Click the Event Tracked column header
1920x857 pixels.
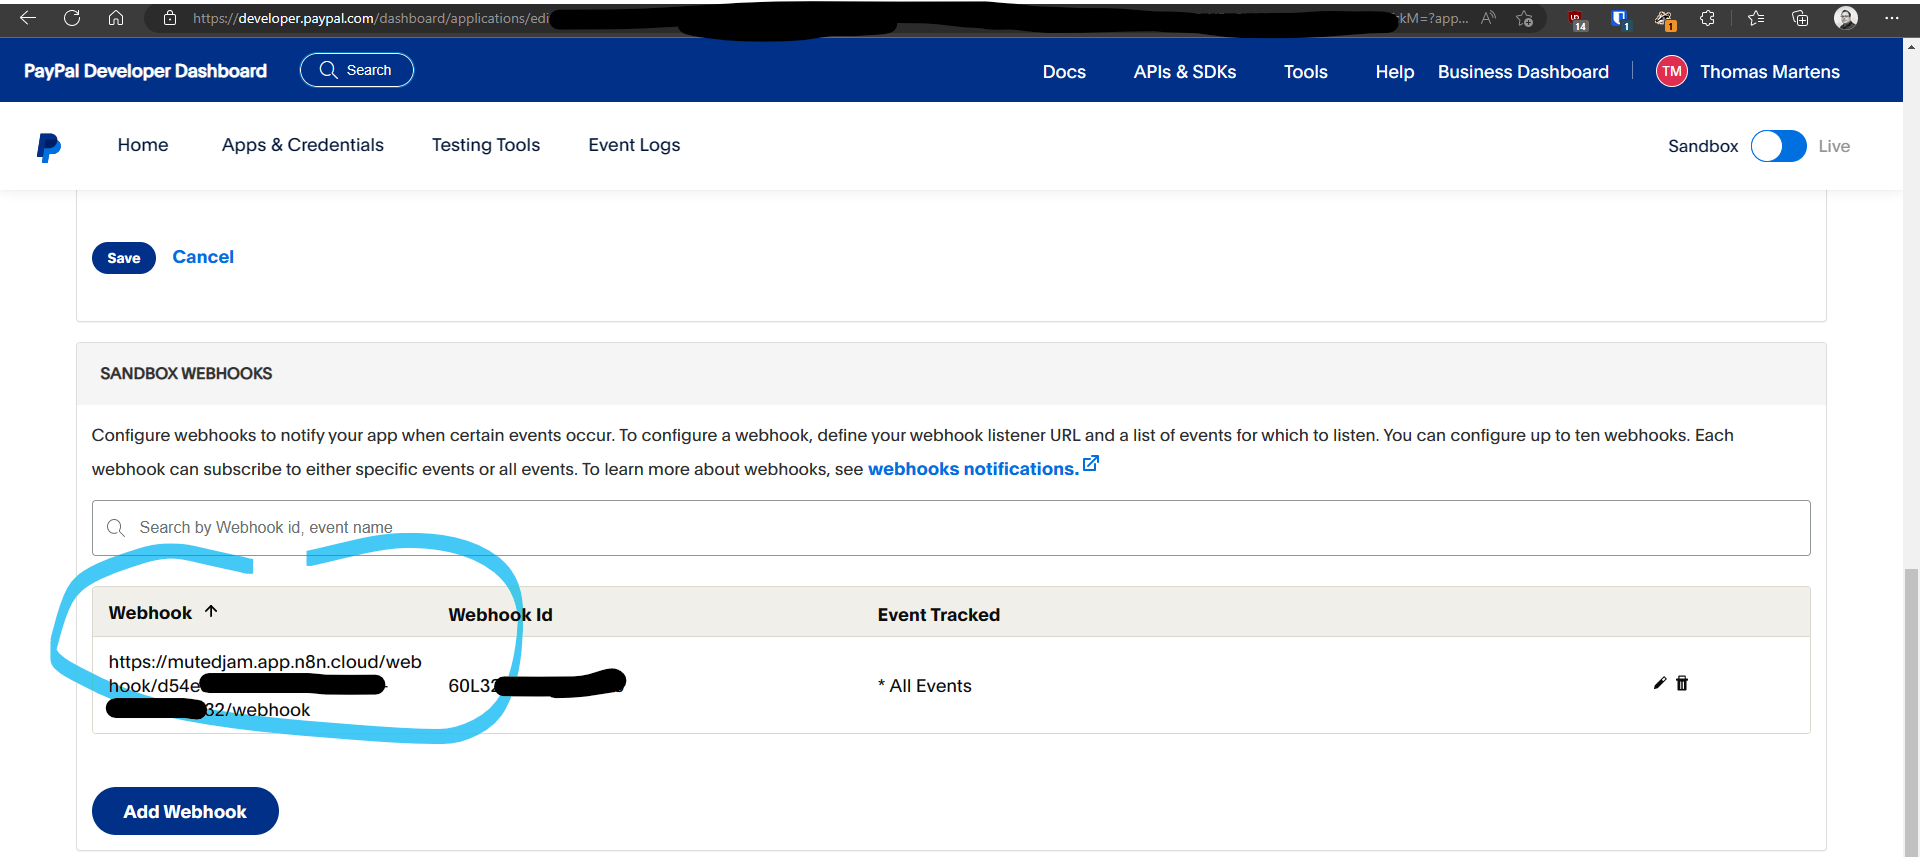tap(939, 615)
